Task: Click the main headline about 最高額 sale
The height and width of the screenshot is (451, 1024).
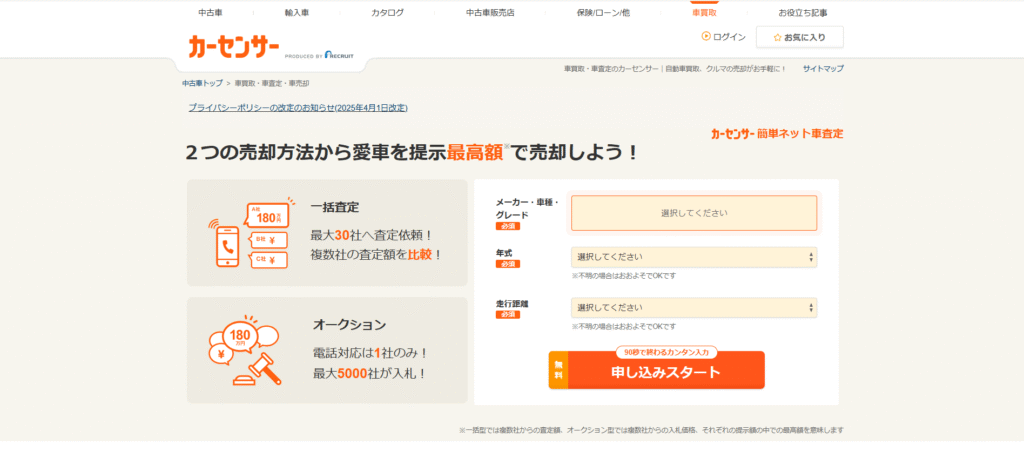Action: (x=412, y=153)
